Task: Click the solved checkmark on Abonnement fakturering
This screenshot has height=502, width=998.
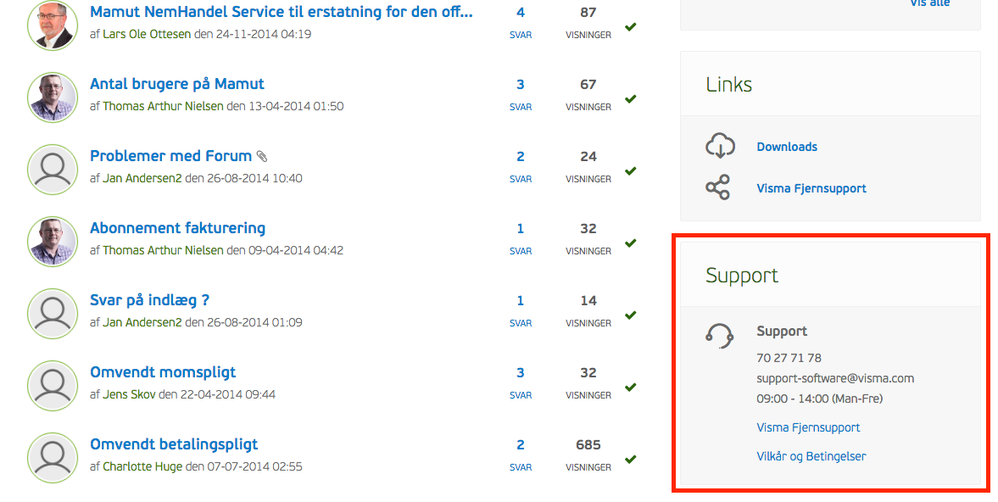Action: point(630,243)
